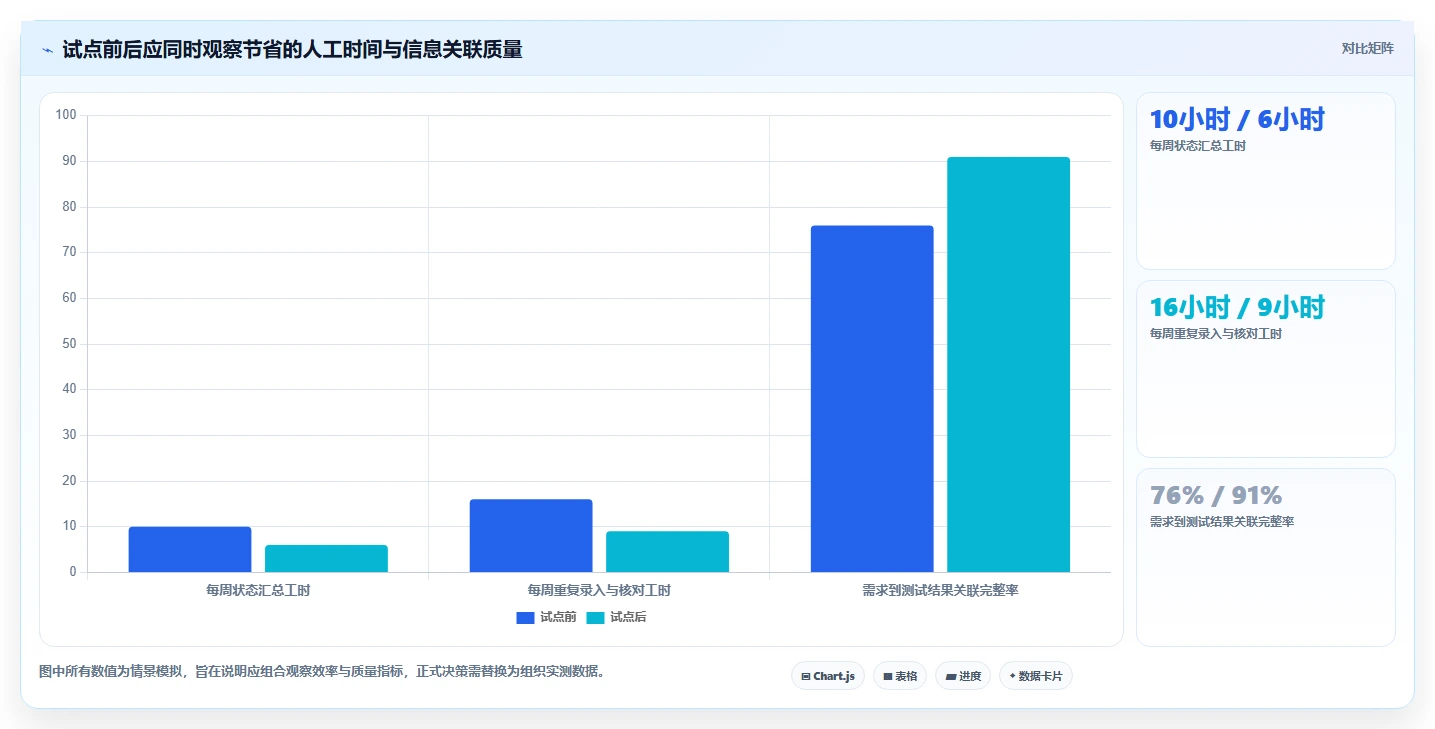Click the 试点前 bar for 需求到测试结果关联完整率
Viewport: 1435px width, 729px height.
point(872,399)
